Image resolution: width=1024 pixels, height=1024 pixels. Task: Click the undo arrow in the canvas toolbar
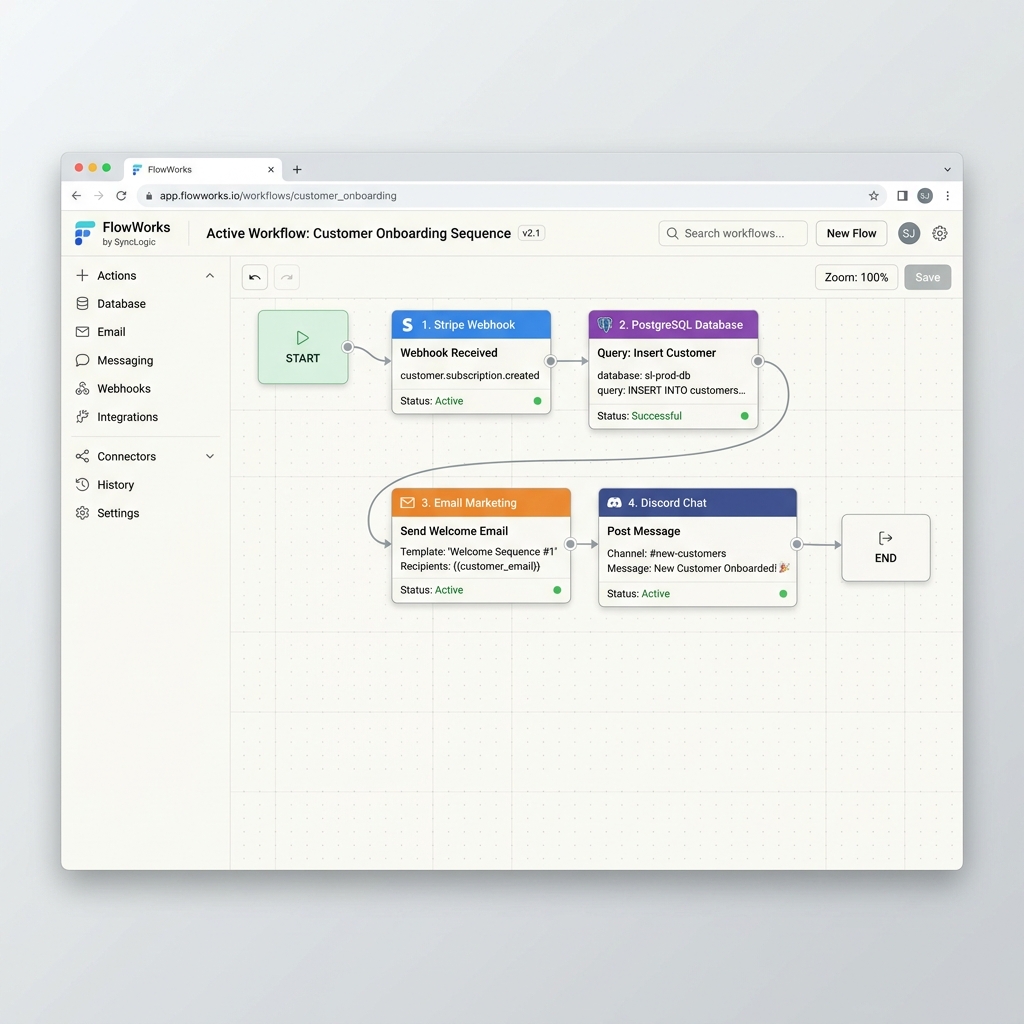click(x=254, y=277)
